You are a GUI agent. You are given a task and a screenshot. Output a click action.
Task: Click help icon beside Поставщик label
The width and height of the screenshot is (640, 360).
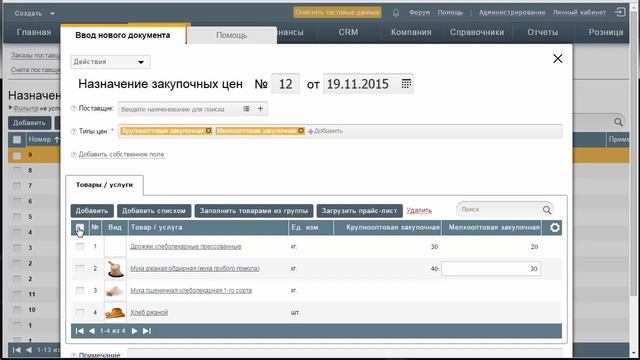[73, 109]
